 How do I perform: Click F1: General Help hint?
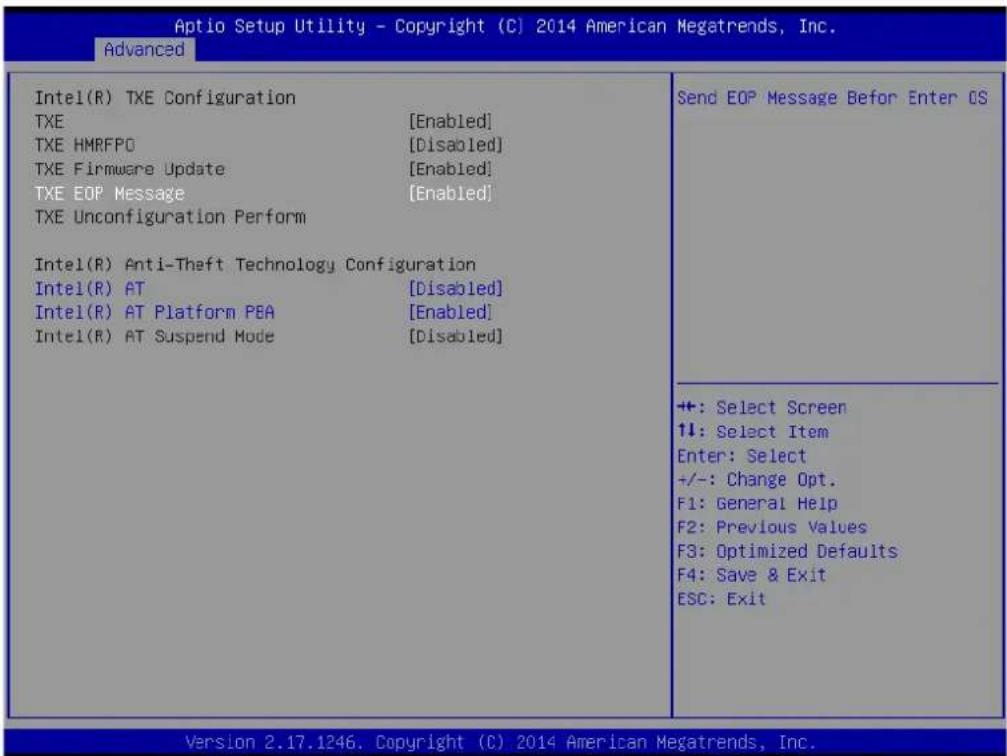(757, 504)
